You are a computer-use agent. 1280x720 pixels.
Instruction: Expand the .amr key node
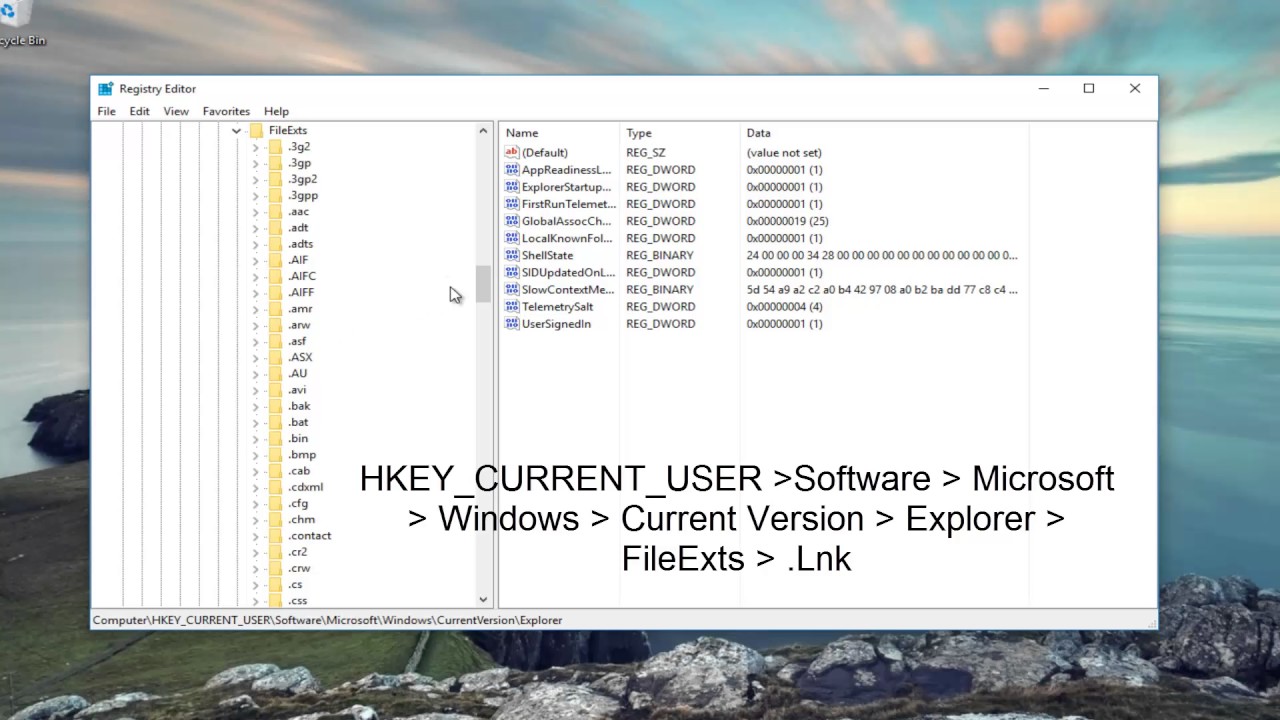(255, 309)
